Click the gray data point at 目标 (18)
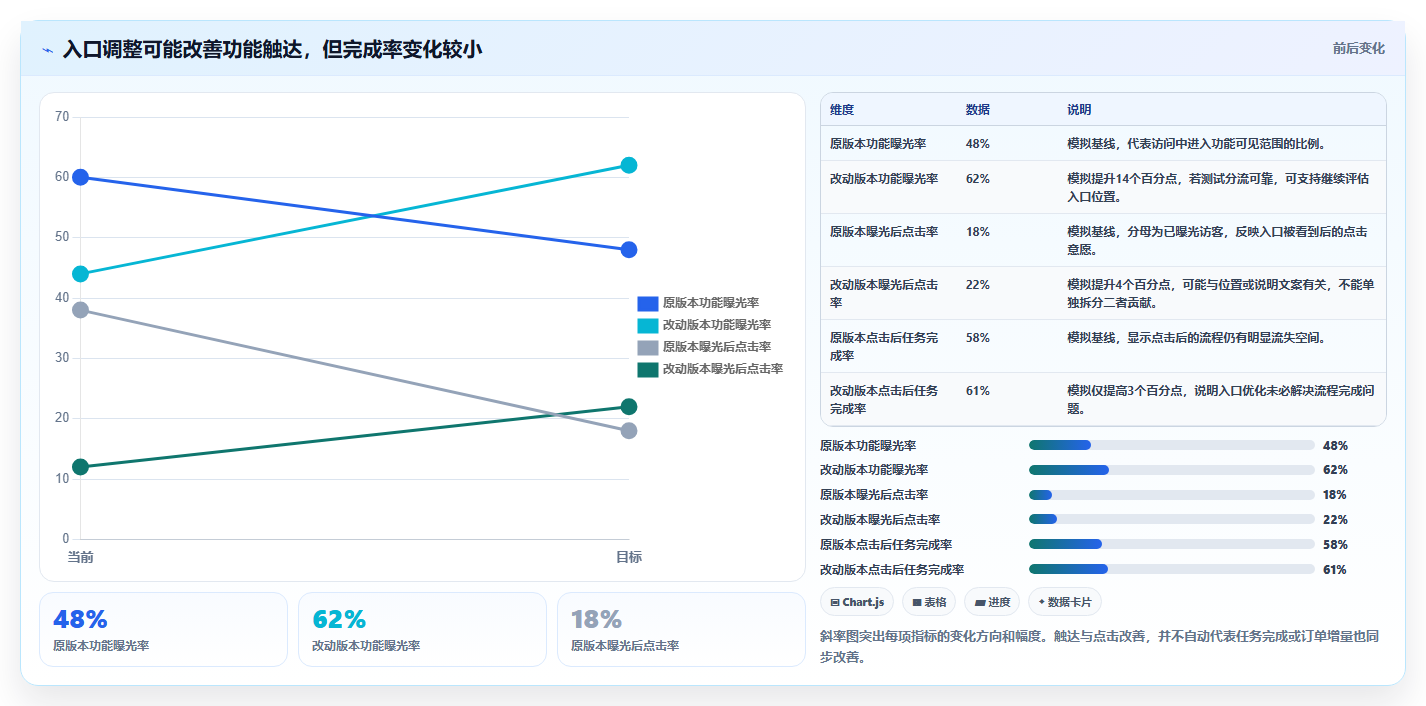1426x706 pixels. coord(629,431)
